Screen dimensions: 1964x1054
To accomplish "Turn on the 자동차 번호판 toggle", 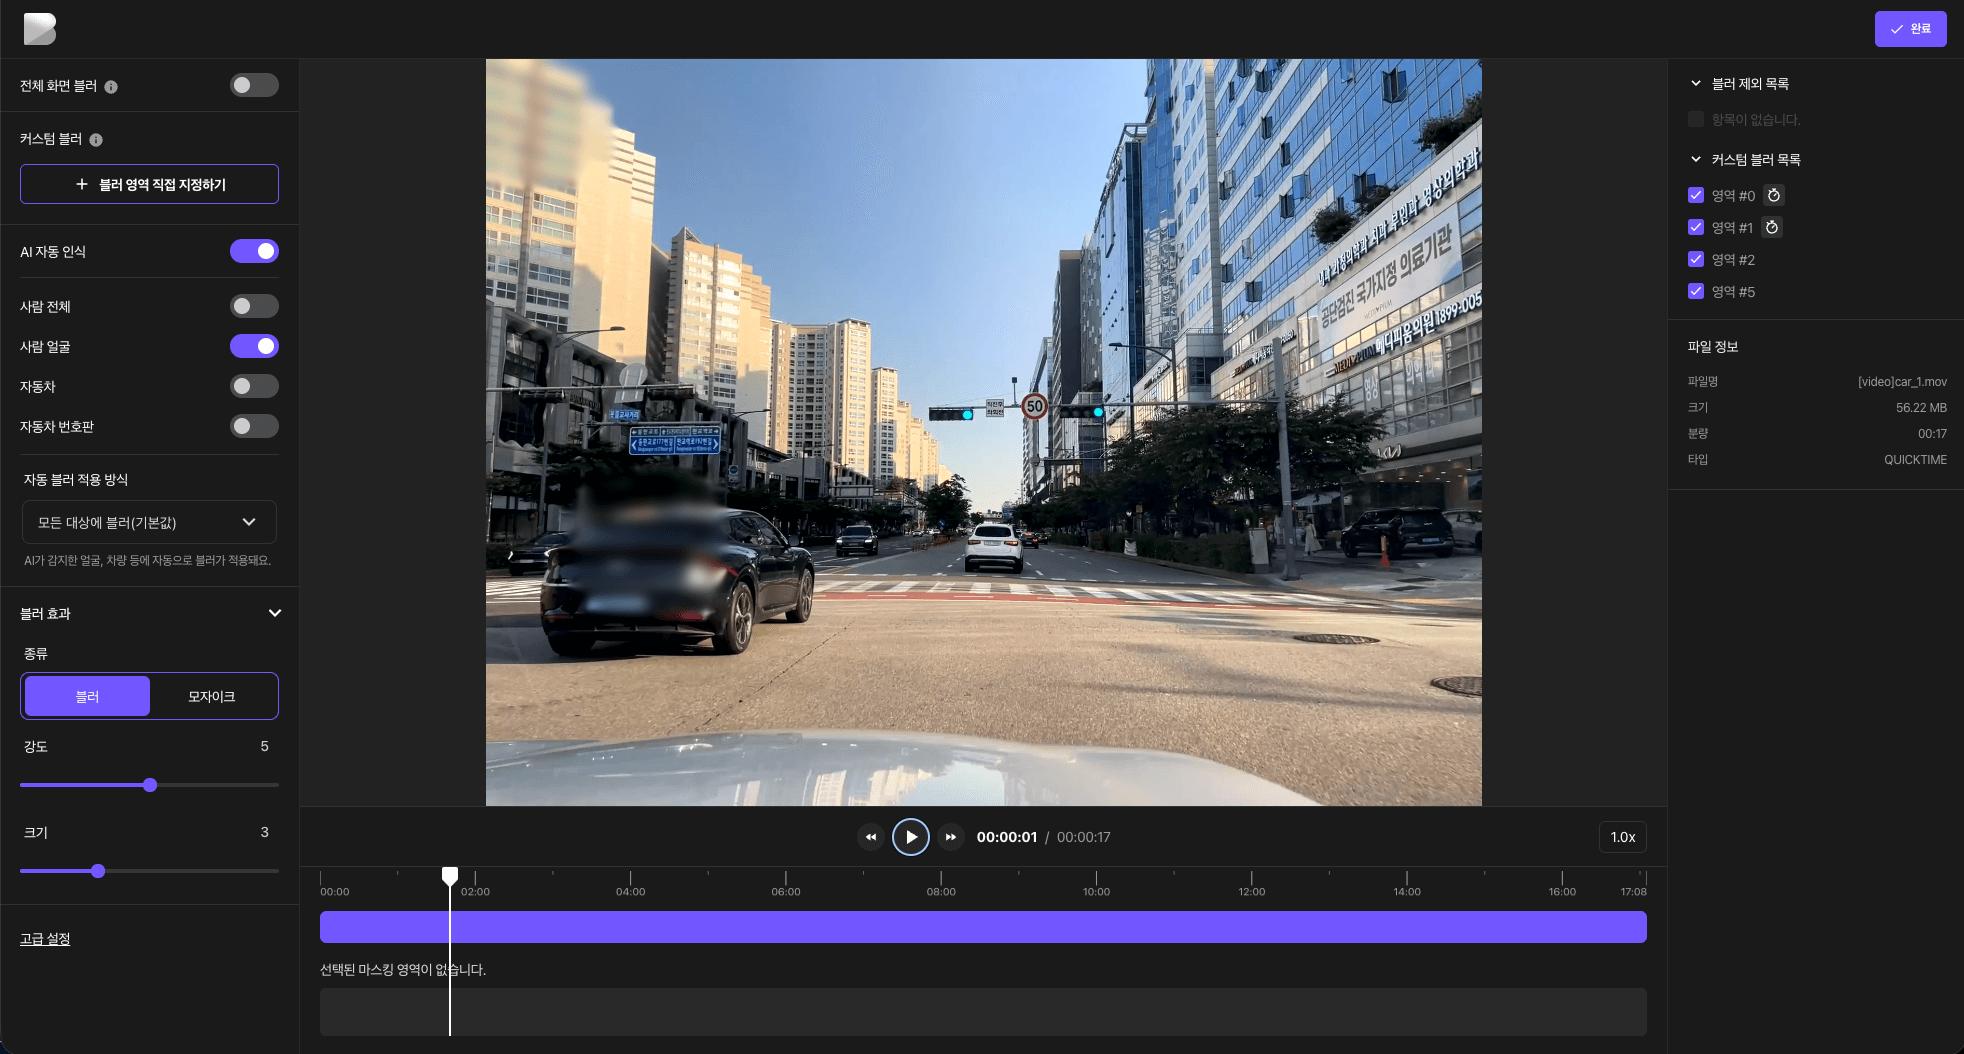I will click(254, 427).
